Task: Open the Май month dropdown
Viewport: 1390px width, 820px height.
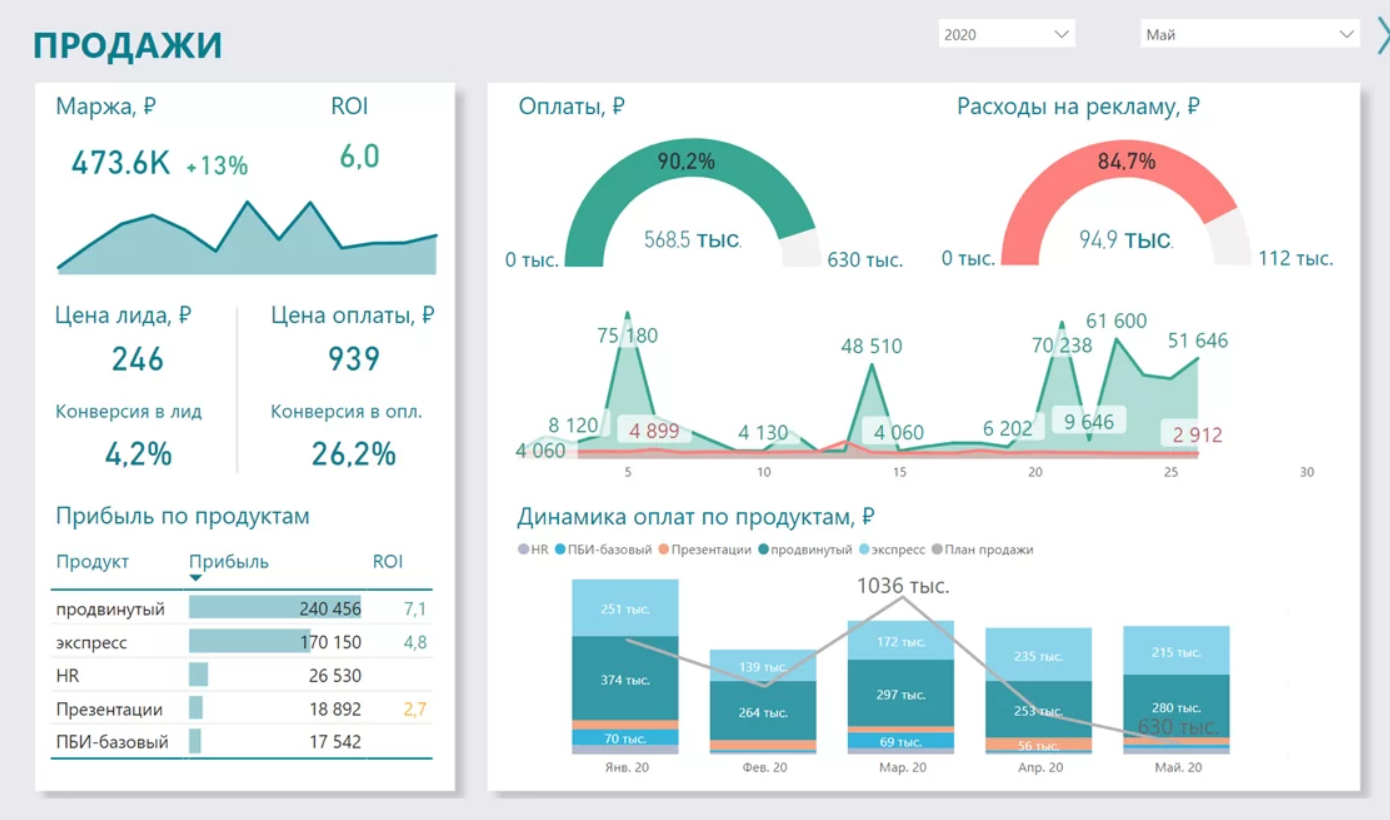Action: (1249, 34)
